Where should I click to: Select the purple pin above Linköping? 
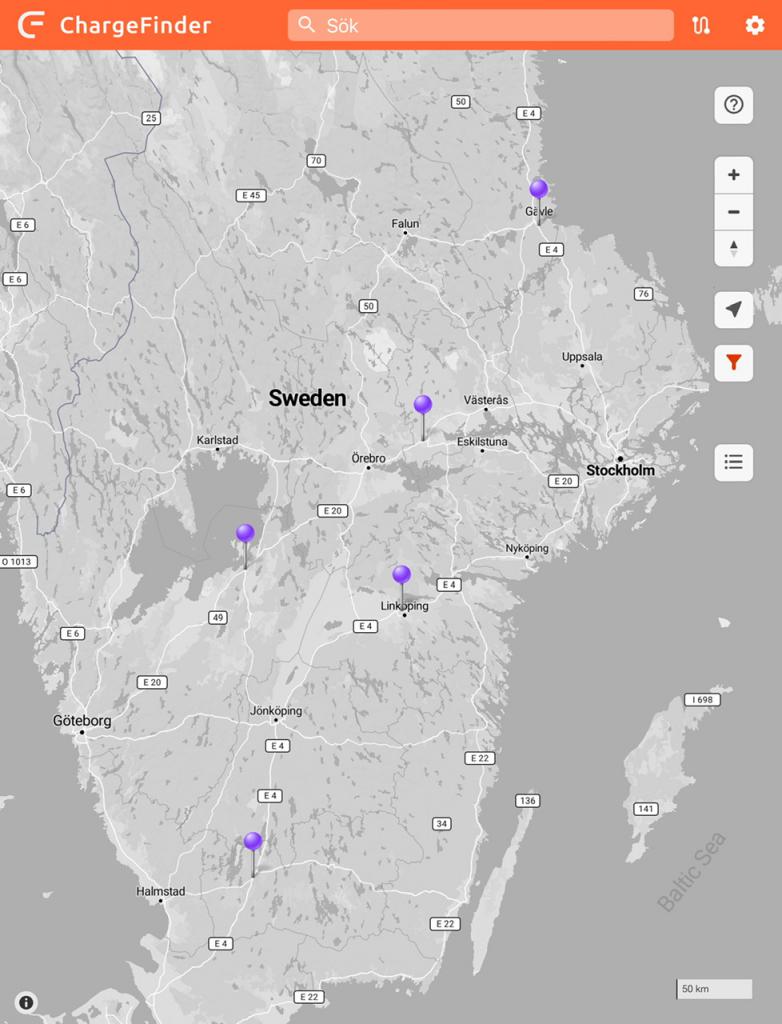[401, 574]
